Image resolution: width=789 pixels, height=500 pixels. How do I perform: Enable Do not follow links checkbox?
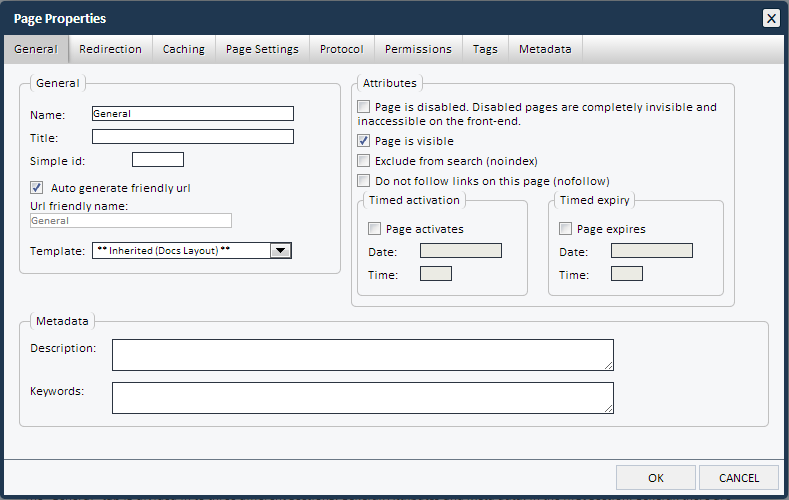[x=364, y=180]
